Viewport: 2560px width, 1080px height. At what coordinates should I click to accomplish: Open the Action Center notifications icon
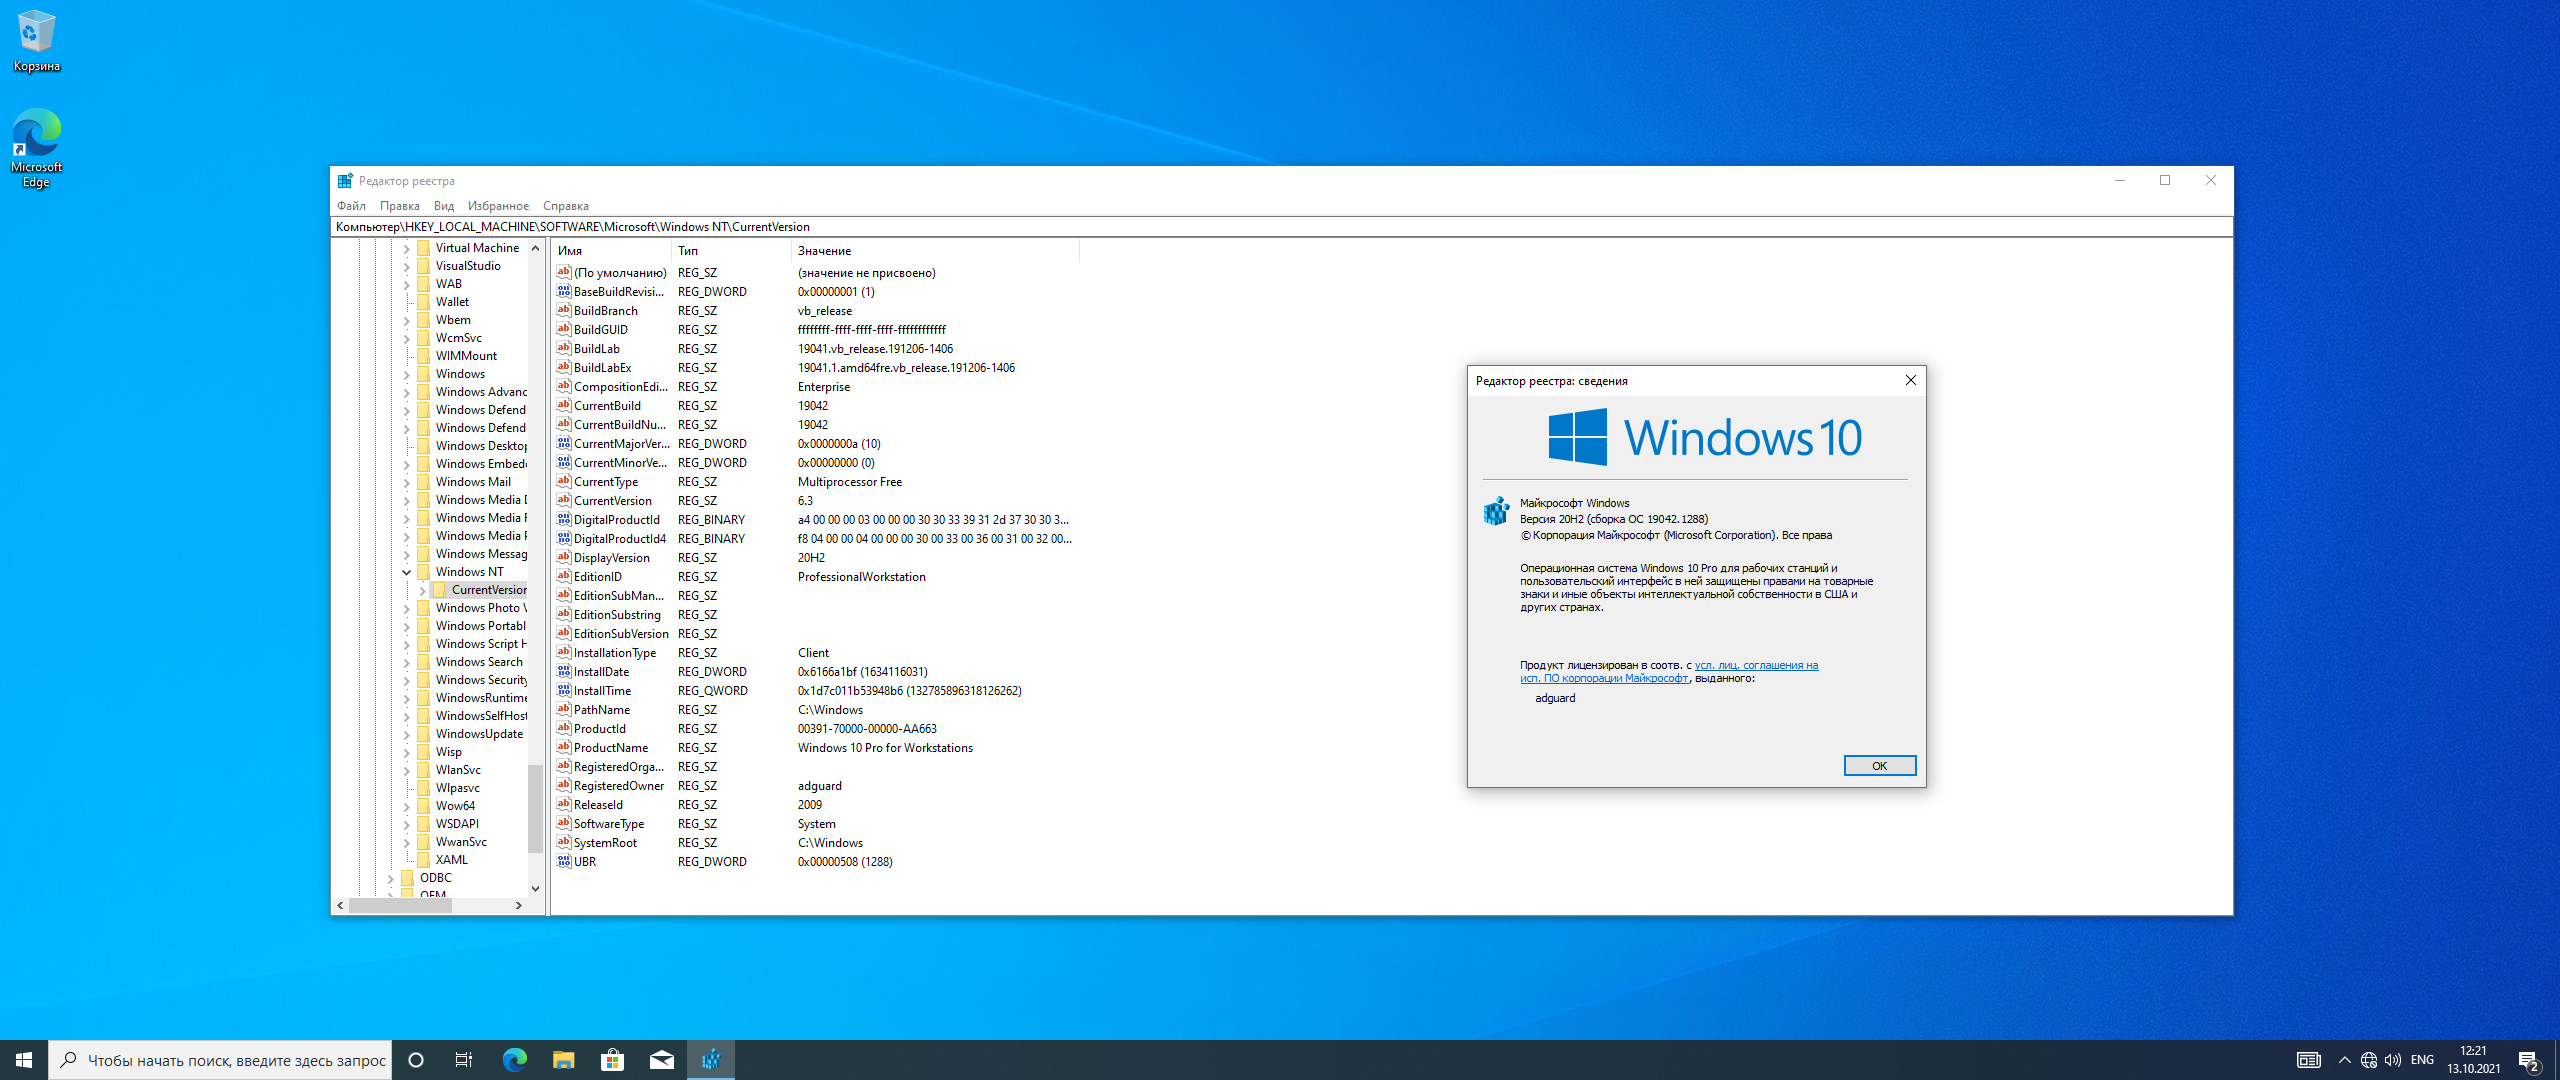click(x=2528, y=1060)
